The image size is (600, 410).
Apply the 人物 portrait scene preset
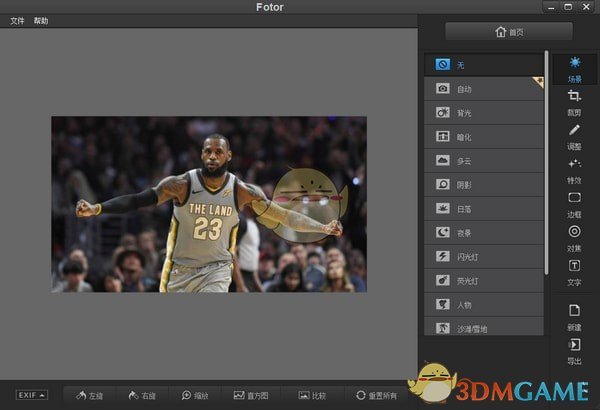pos(484,305)
